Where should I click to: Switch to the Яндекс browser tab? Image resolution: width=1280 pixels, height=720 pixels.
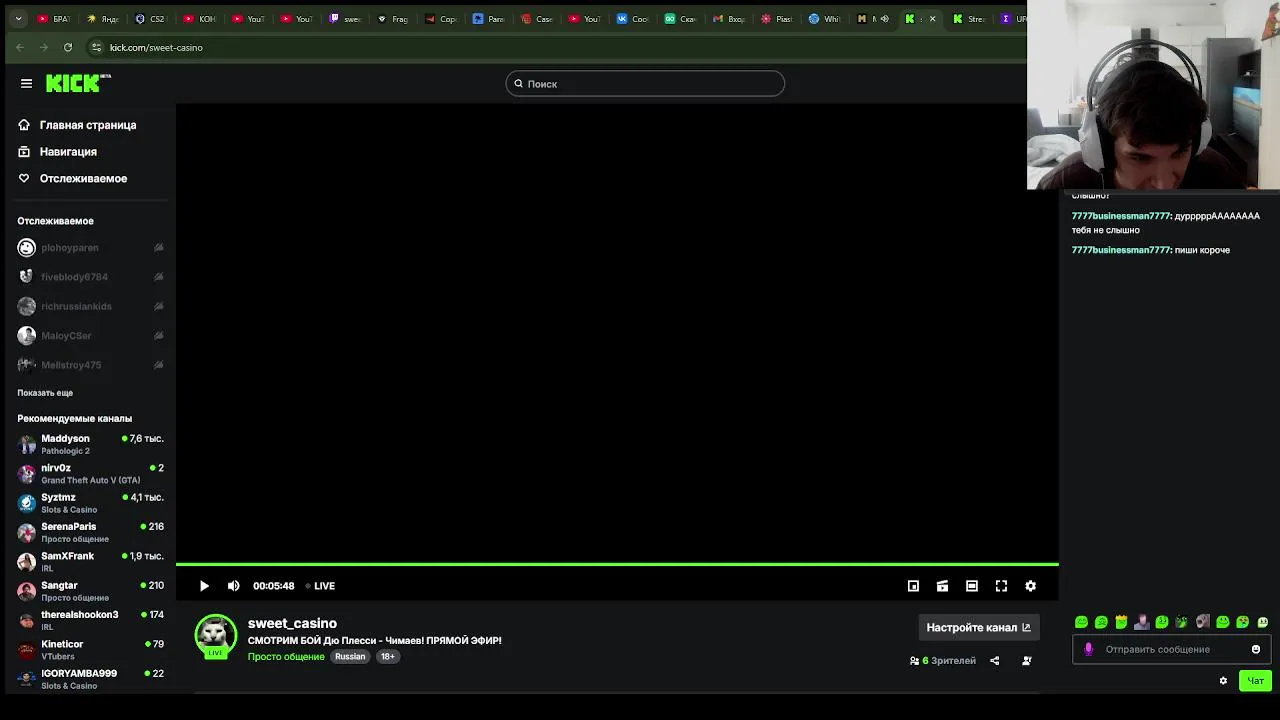(x=102, y=19)
